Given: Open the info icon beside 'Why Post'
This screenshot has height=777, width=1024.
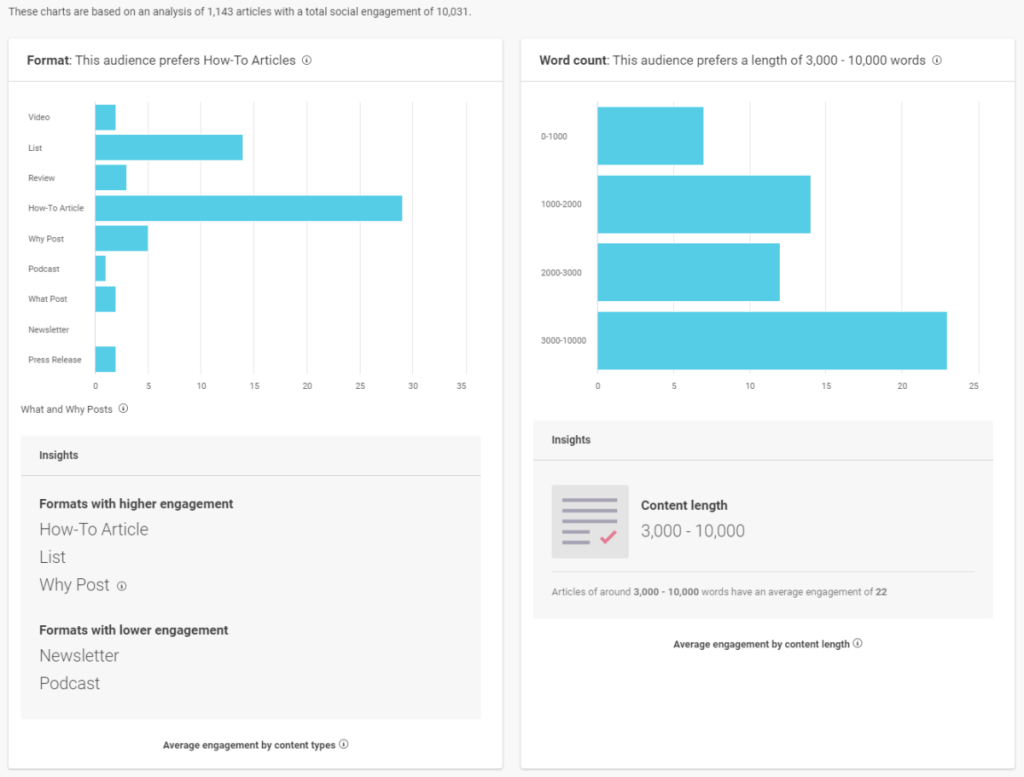Looking at the screenshot, I should pos(121,585).
